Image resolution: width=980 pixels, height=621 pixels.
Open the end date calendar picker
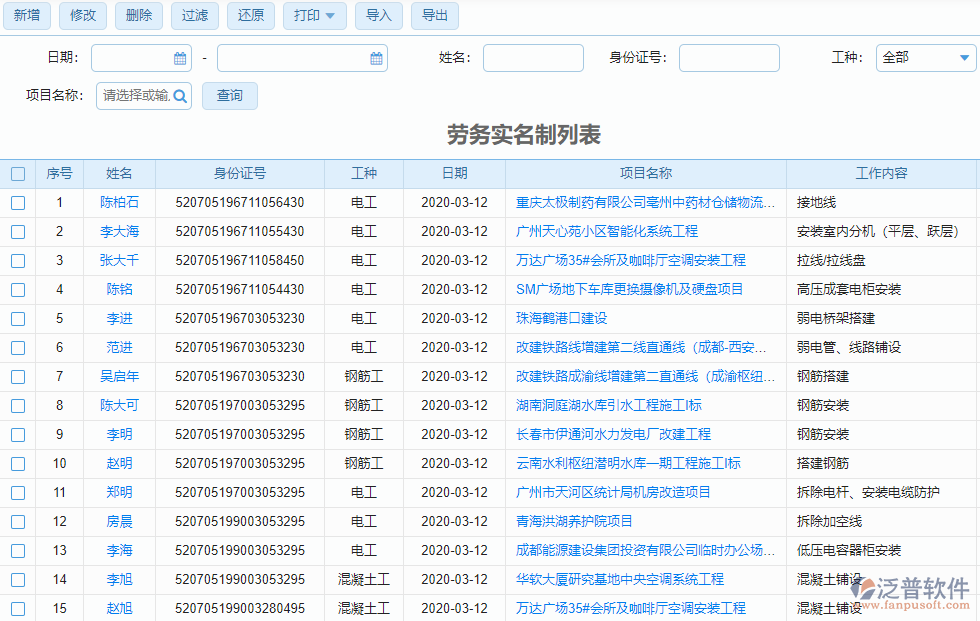click(x=376, y=57)
